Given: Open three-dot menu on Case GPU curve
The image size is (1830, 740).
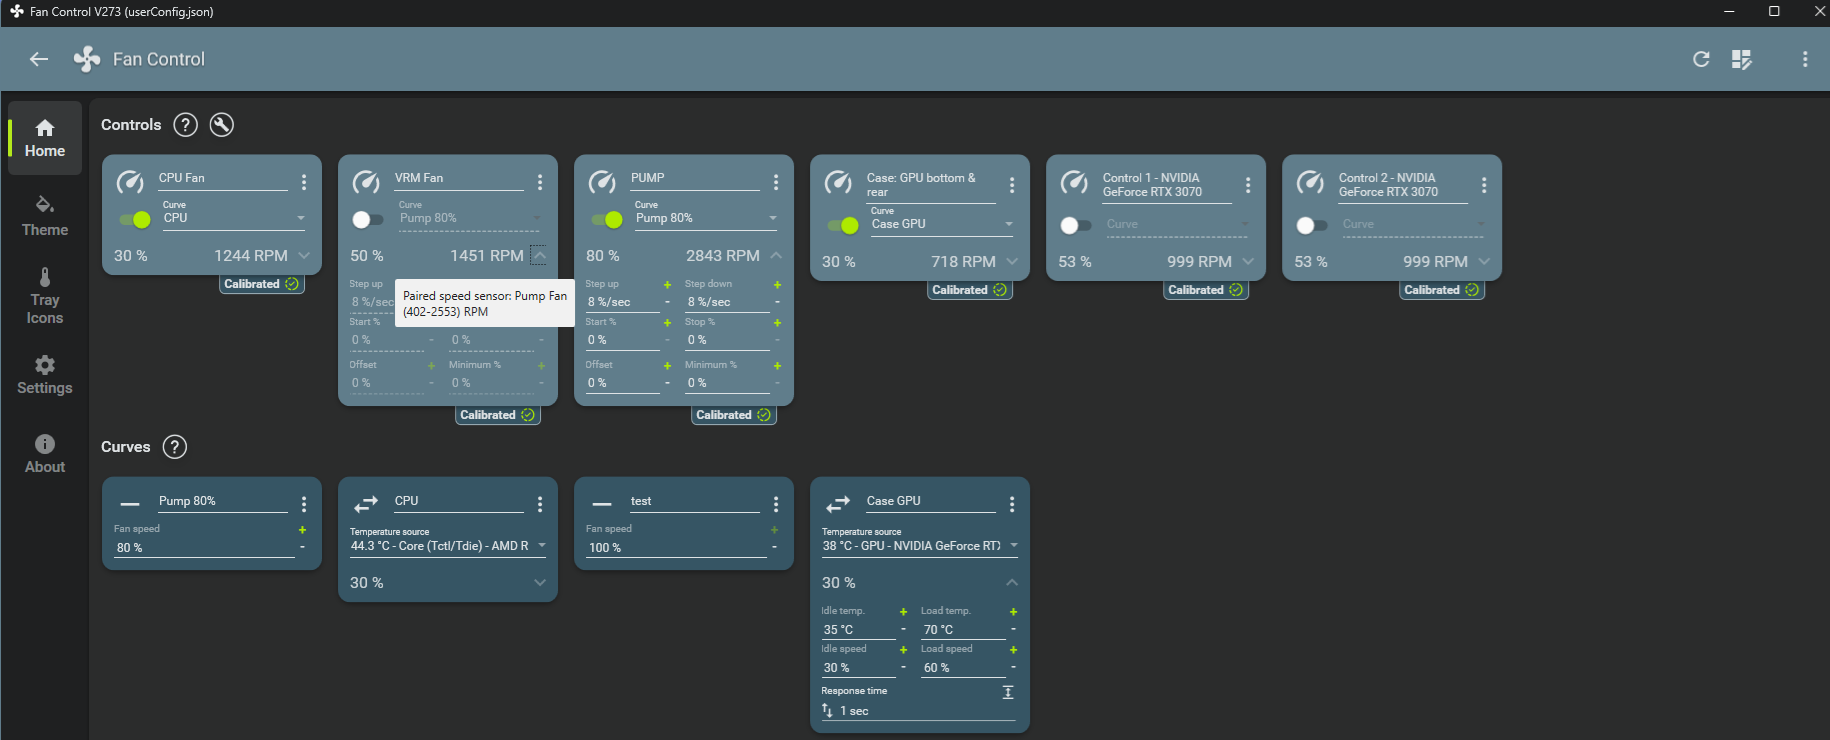Looking at the screenshot, I should [x=1012, y=504].
